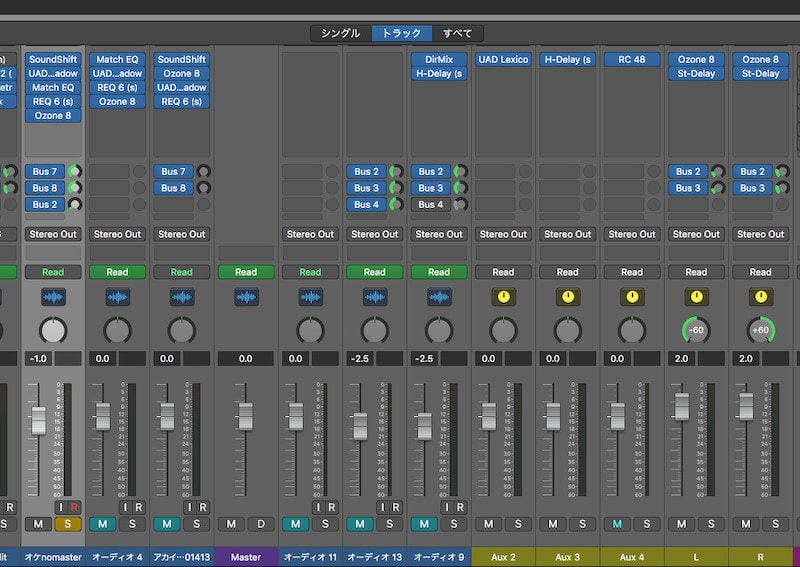
Task: Toggle input monitoring on オーディオ 13
Action: coord(382,507)
